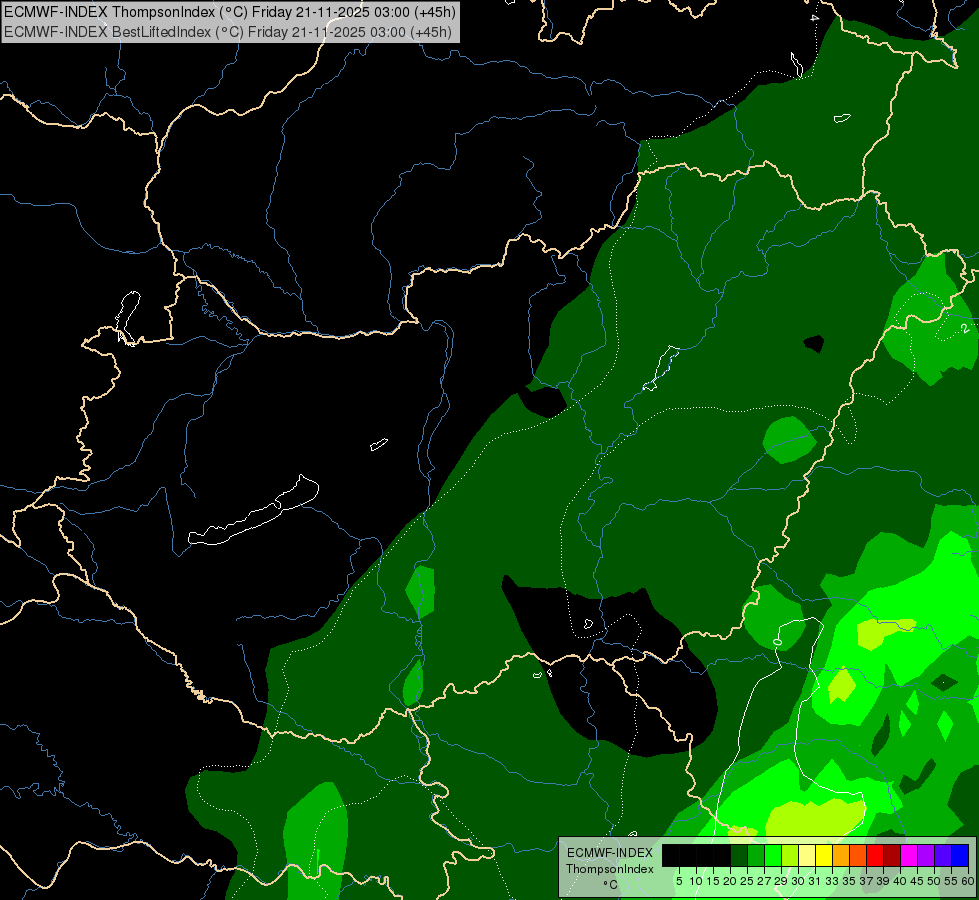979x900 pixels.
Task: Click the legend's ThompsonIndex label
Action: pyautogui.click(x=609, y=869)
